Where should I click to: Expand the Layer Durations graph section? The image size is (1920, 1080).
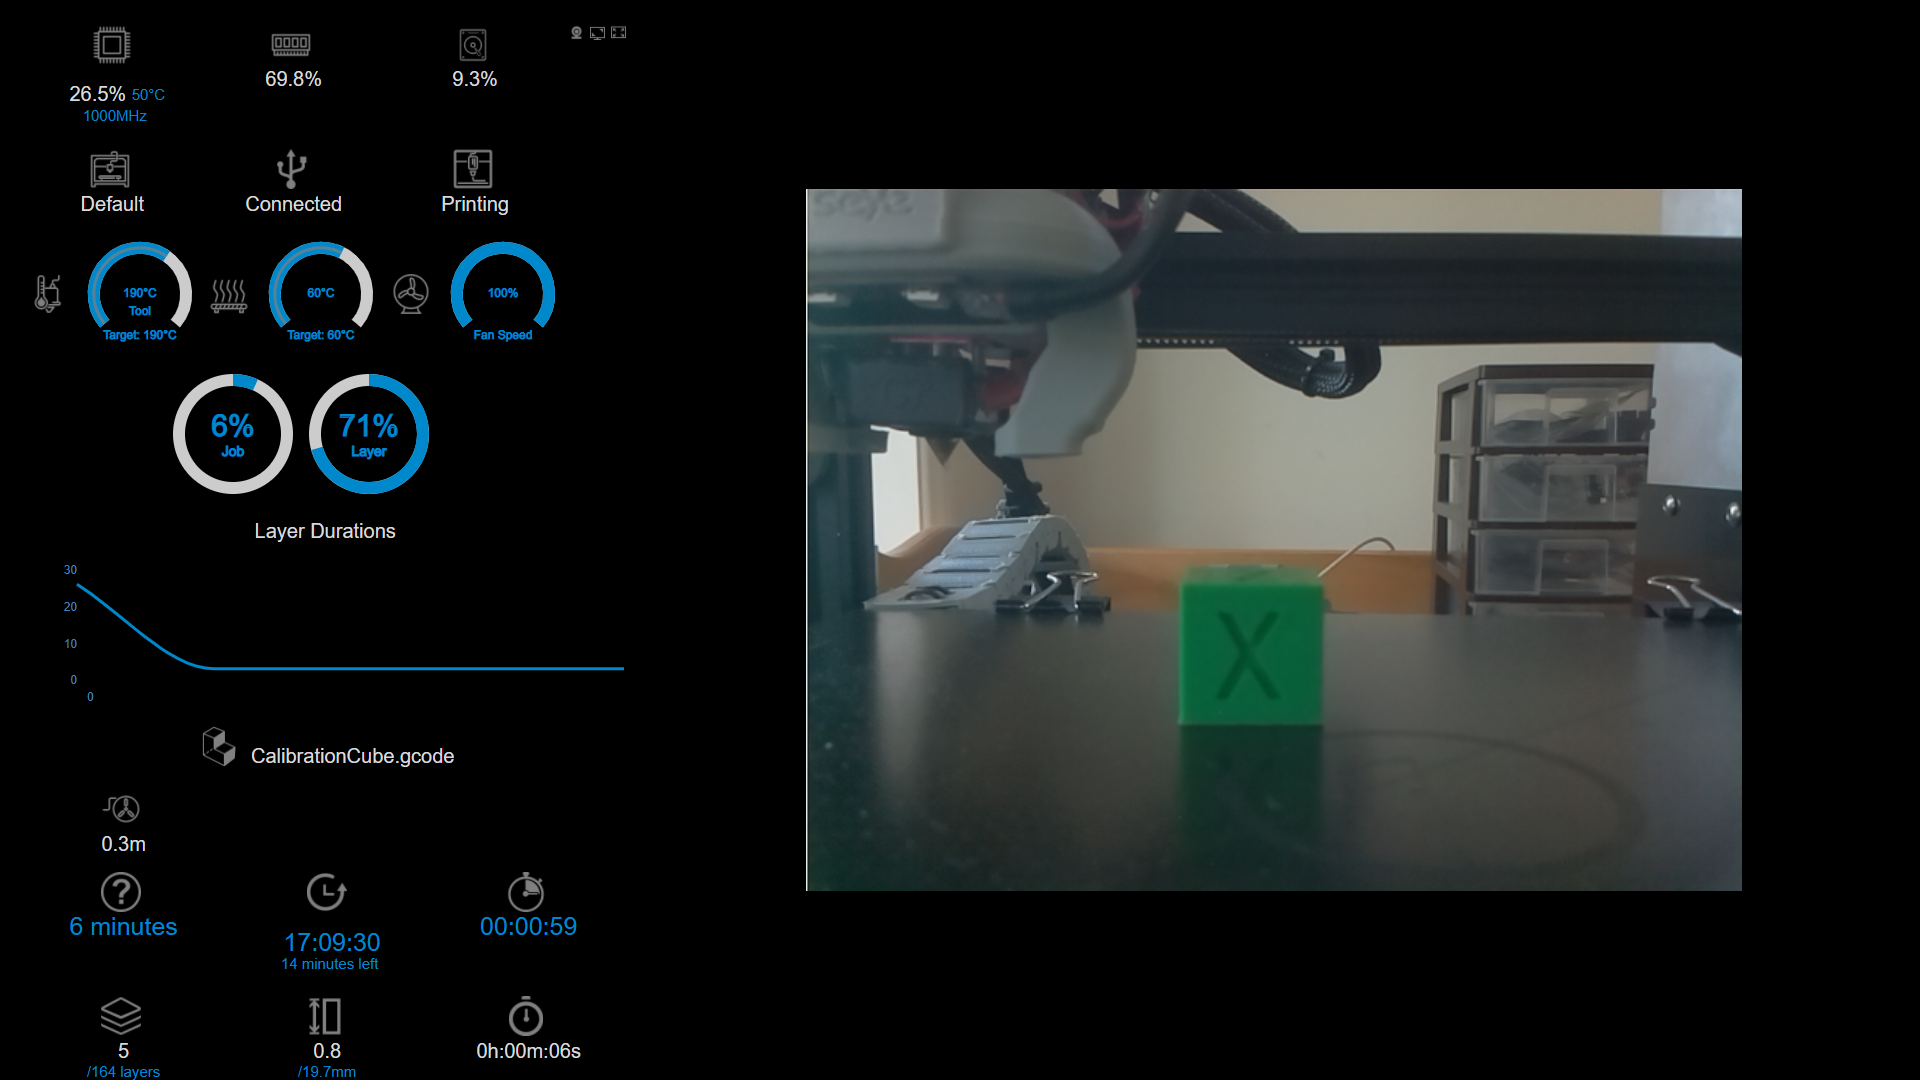tap(326, 531)
